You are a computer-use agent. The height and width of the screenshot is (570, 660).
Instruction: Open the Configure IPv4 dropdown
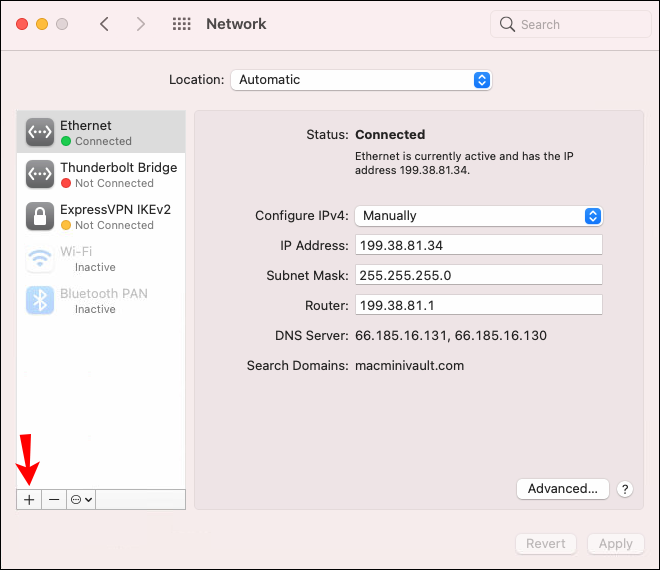point(479,216)
